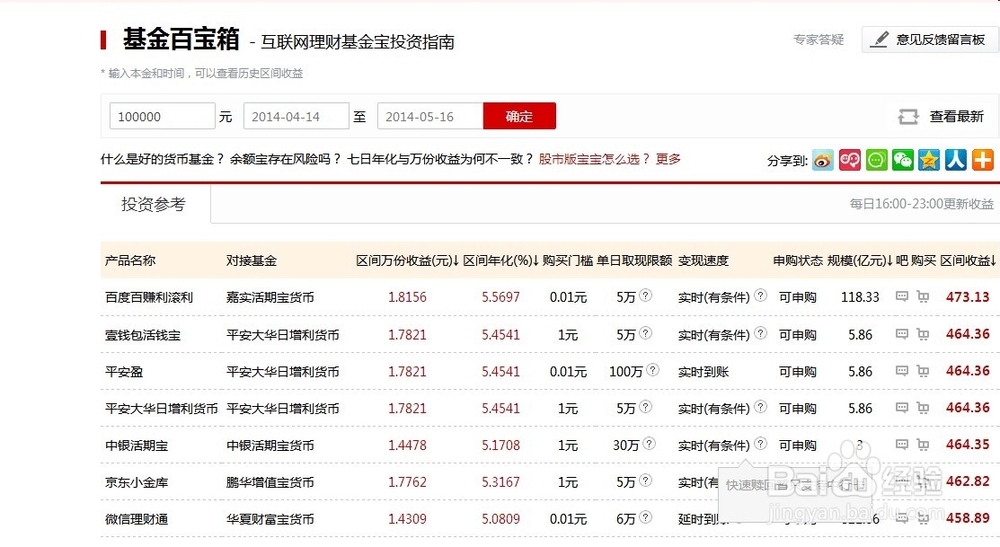The image size is (1000, 547).
Task: Click cart icon in 平安大华日增利货币 product row
Action: tap(923, 407)
